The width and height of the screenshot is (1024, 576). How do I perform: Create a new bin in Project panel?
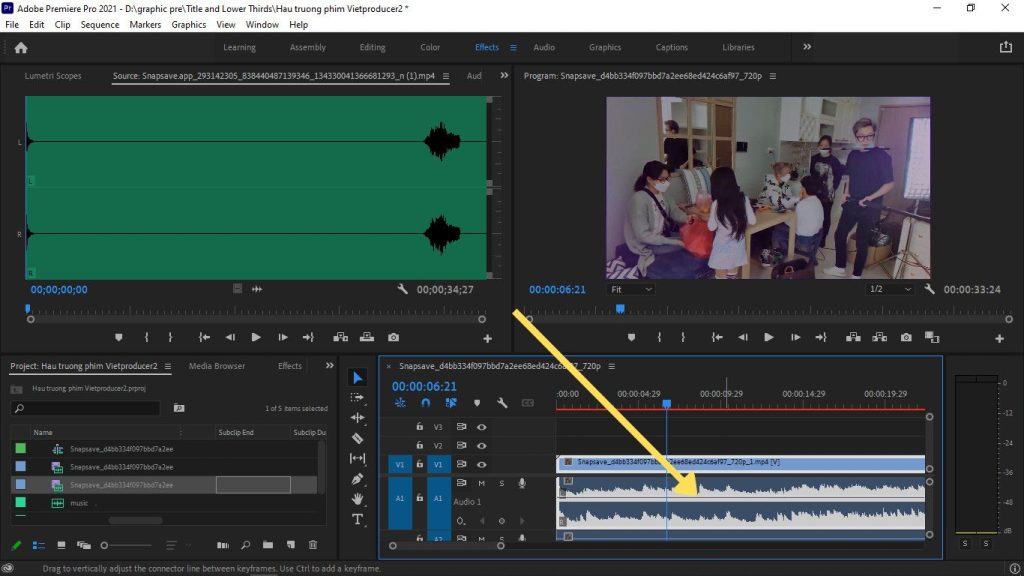(x=267, y=545)
